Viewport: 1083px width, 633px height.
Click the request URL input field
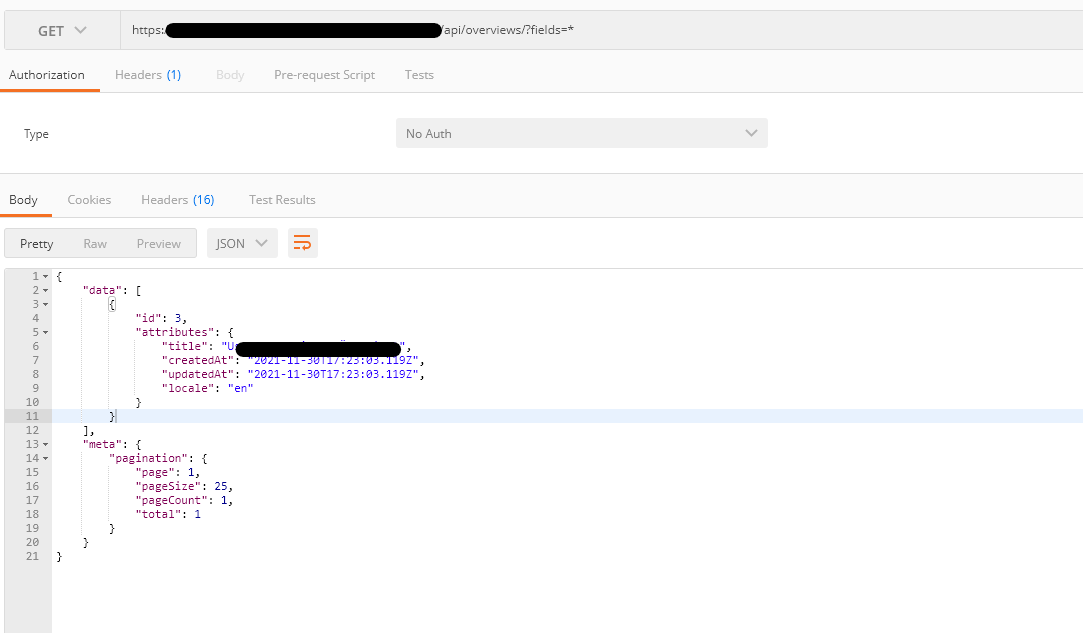(601, 30)
